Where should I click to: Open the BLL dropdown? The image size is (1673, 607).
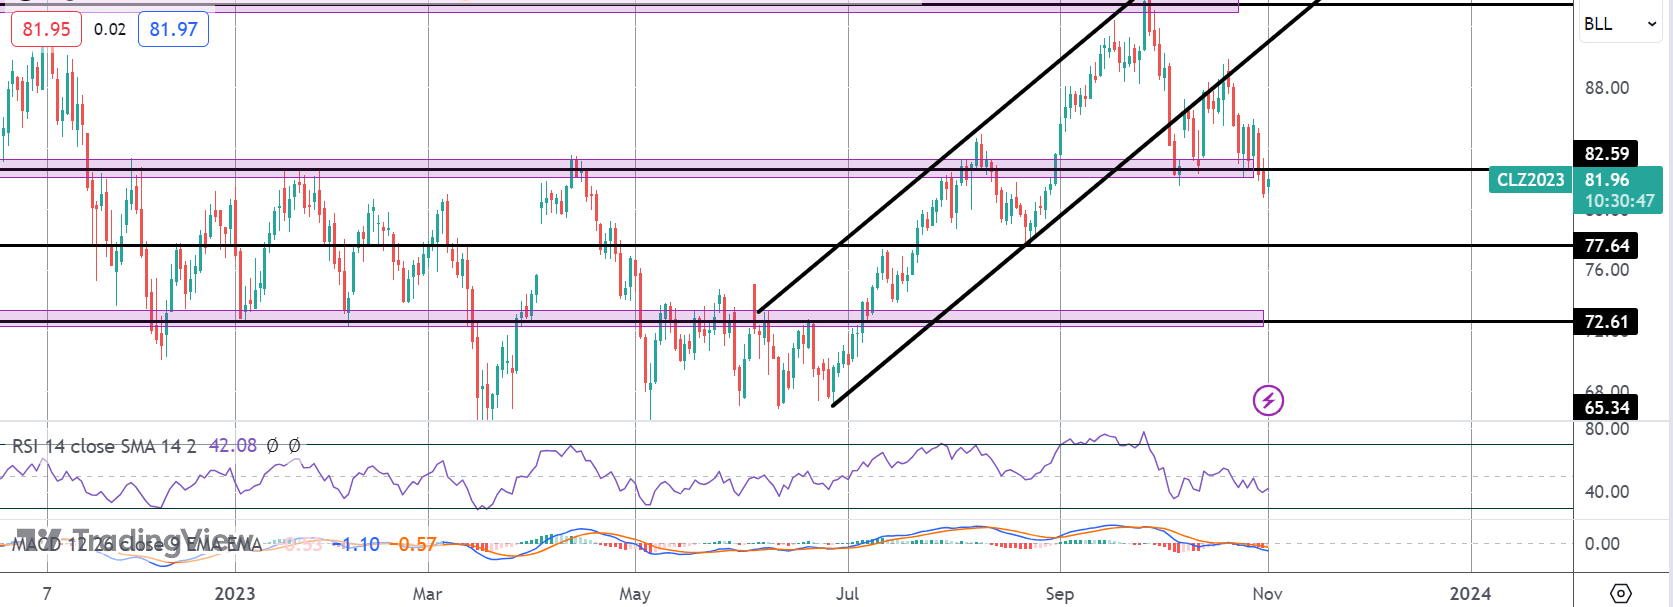1621,24
